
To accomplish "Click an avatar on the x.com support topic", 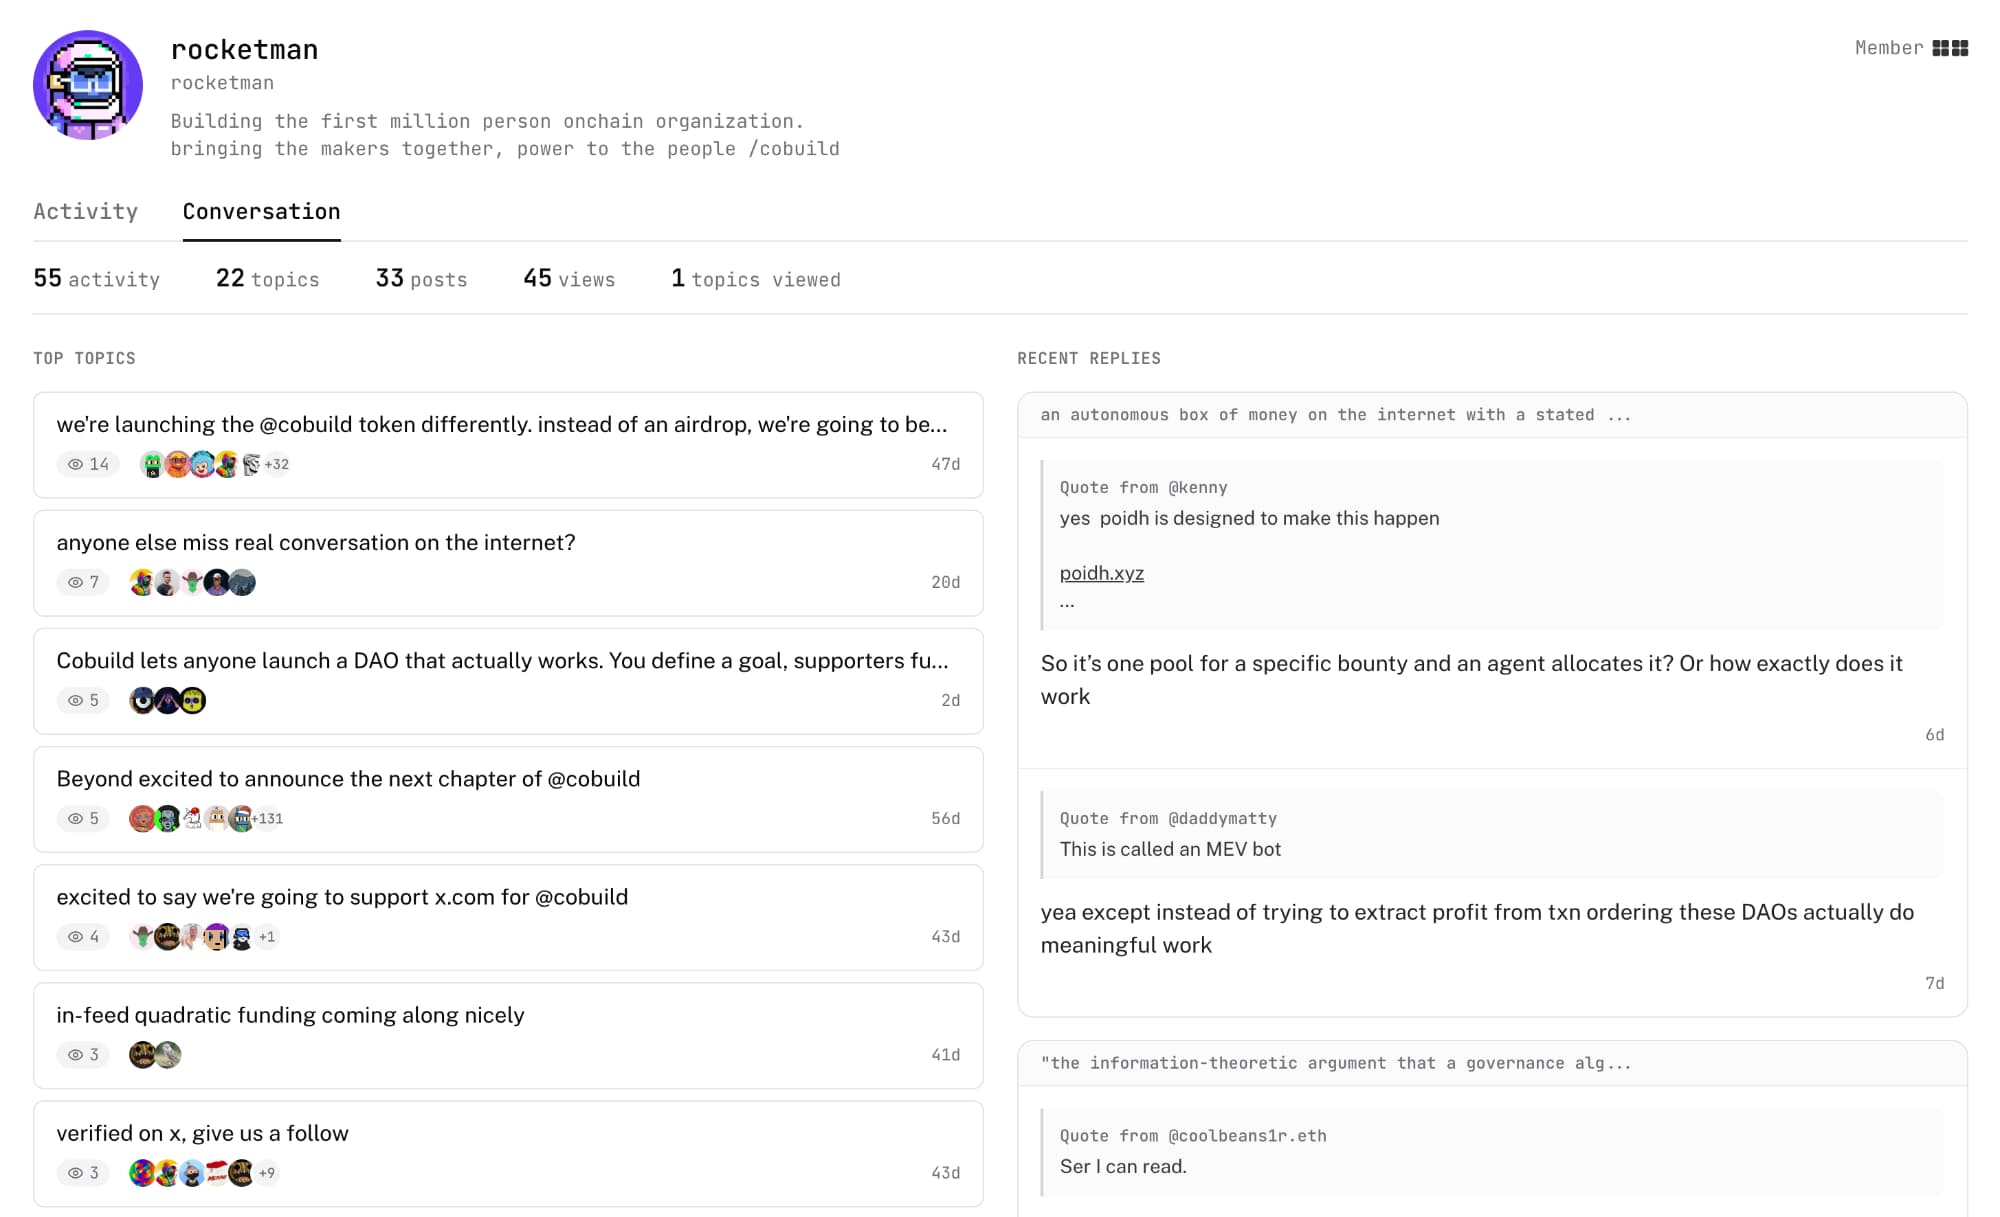I will click(141, 936).
